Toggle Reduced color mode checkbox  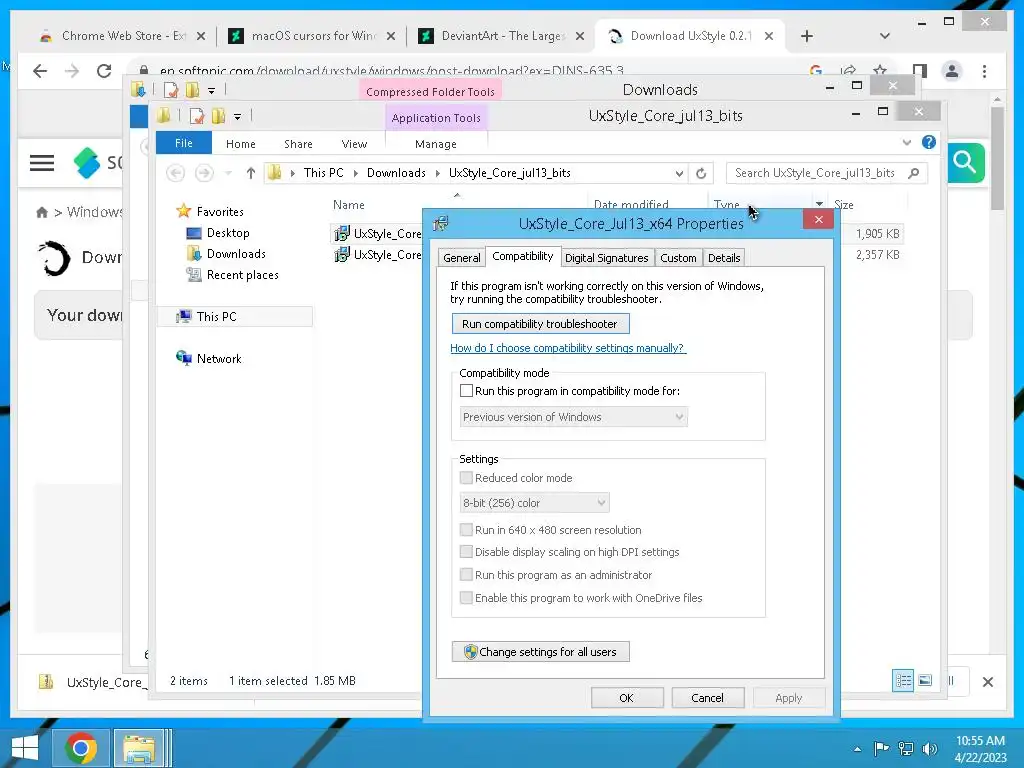(466, 478)
